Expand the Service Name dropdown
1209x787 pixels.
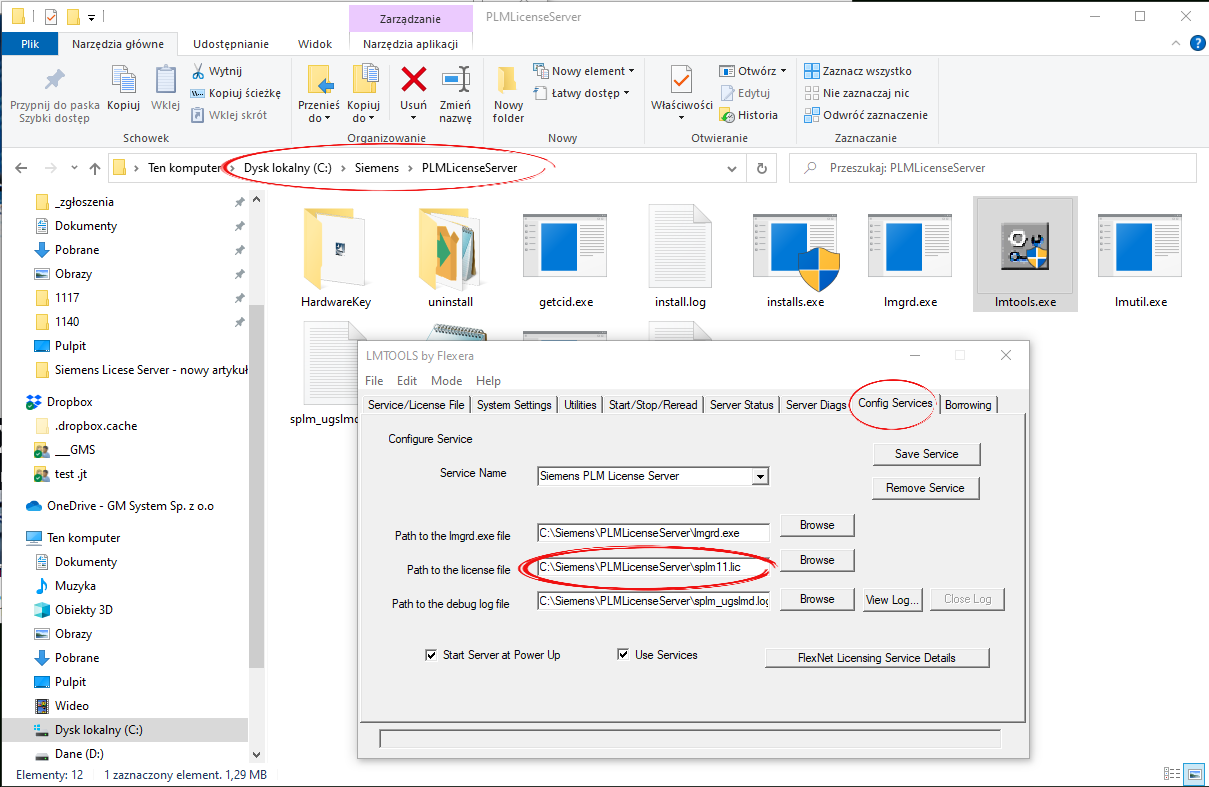pyautogui.click(x=760, y=477)
